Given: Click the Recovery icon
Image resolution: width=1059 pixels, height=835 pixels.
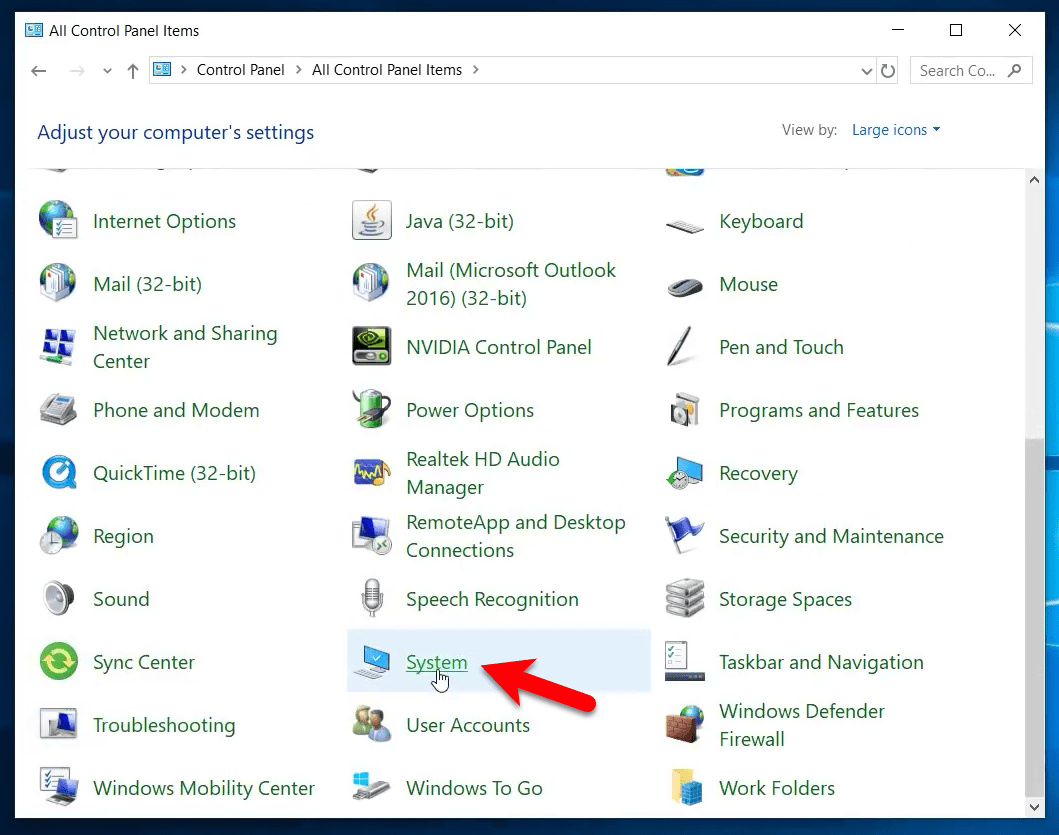Looking at the screenshot, I should click(684, 472).
